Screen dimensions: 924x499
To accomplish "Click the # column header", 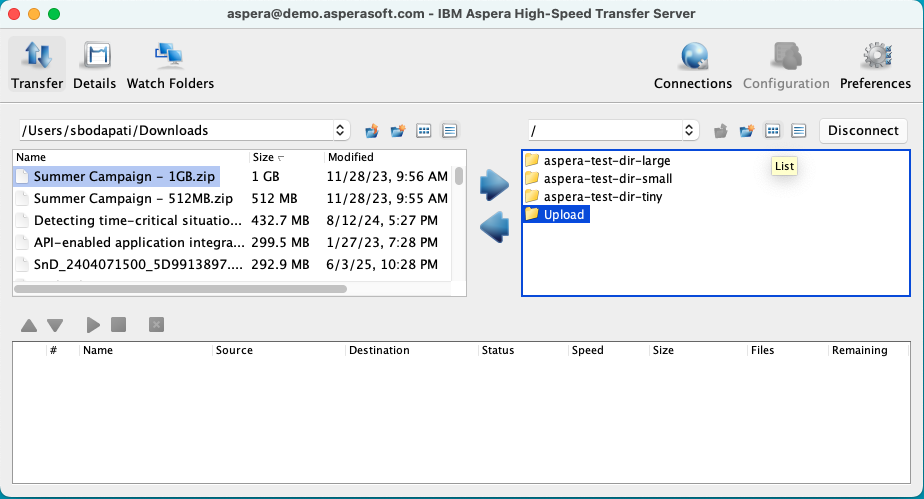I will click(x=62, y=350).
